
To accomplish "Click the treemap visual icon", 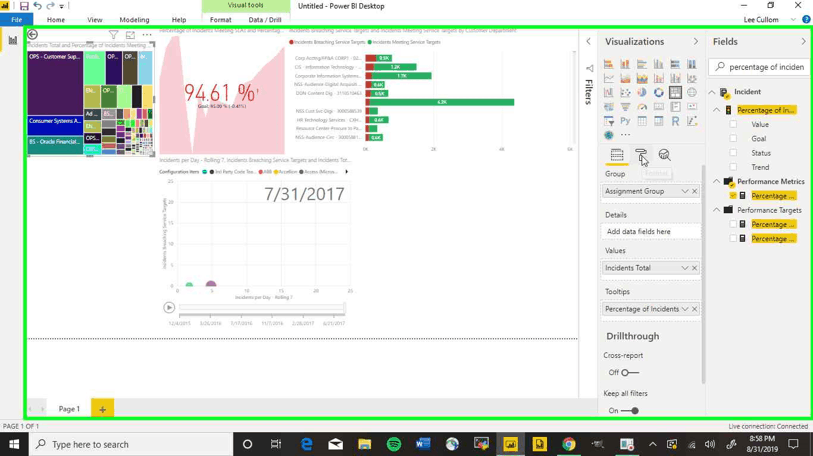I will 675,92.
